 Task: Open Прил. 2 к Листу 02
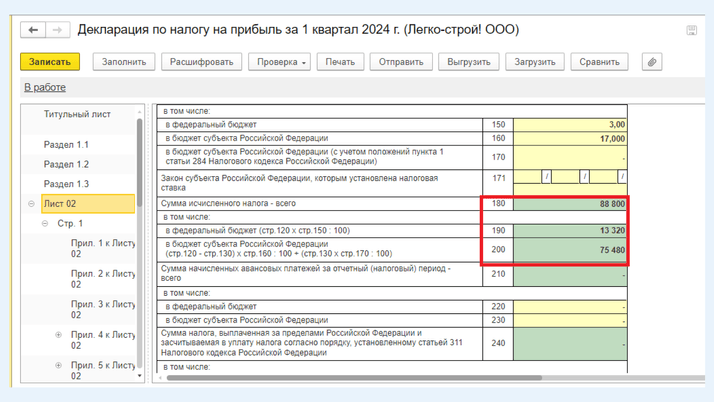point(103,279)
